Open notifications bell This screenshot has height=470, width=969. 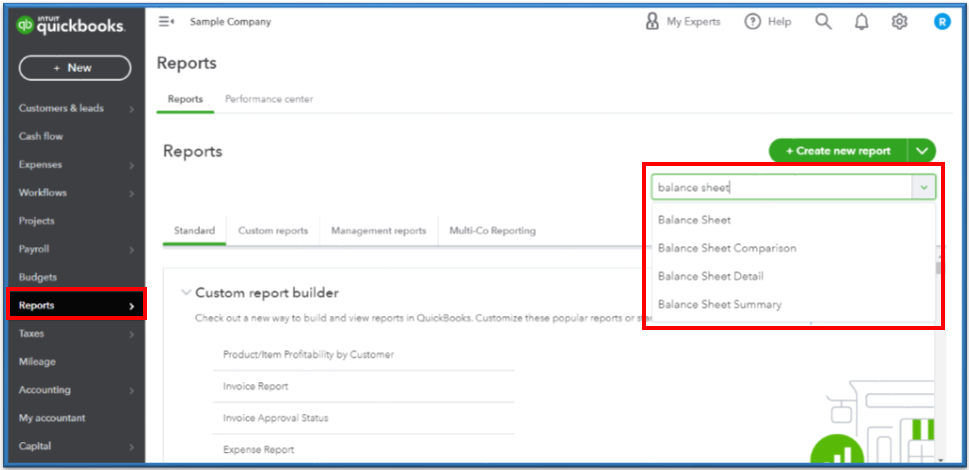point(861,22)
